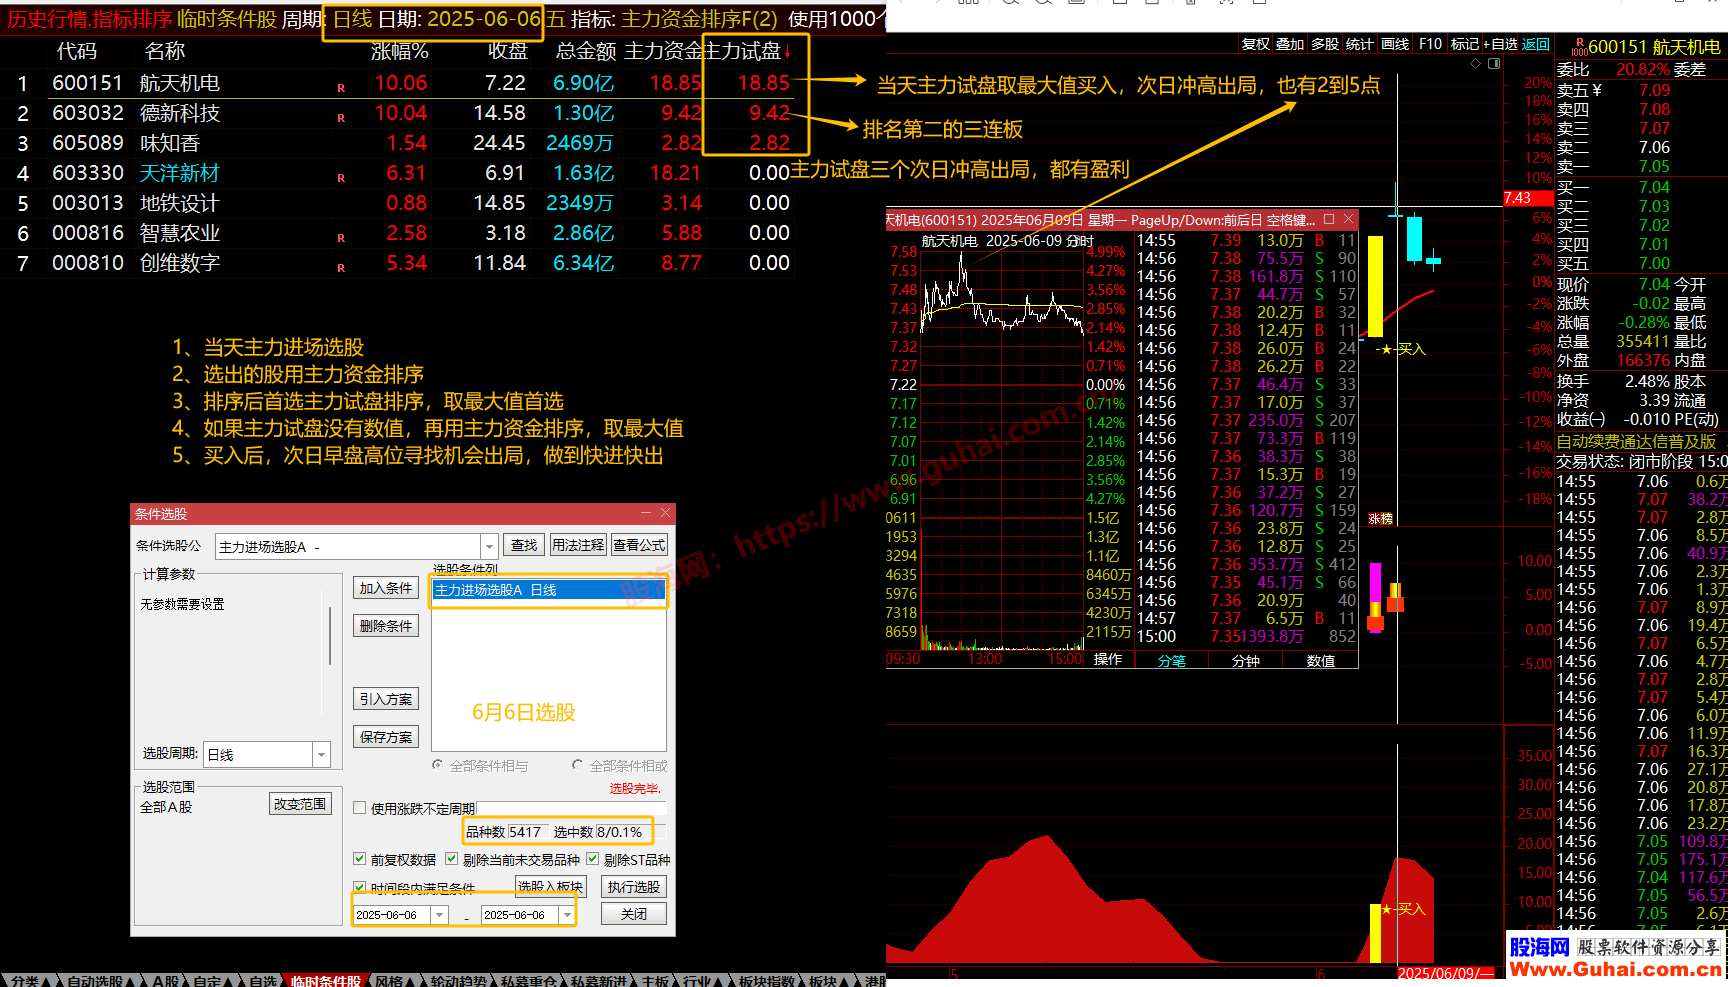Click the 买入 star marker on the K-line chart

(x=1403, y=349)
